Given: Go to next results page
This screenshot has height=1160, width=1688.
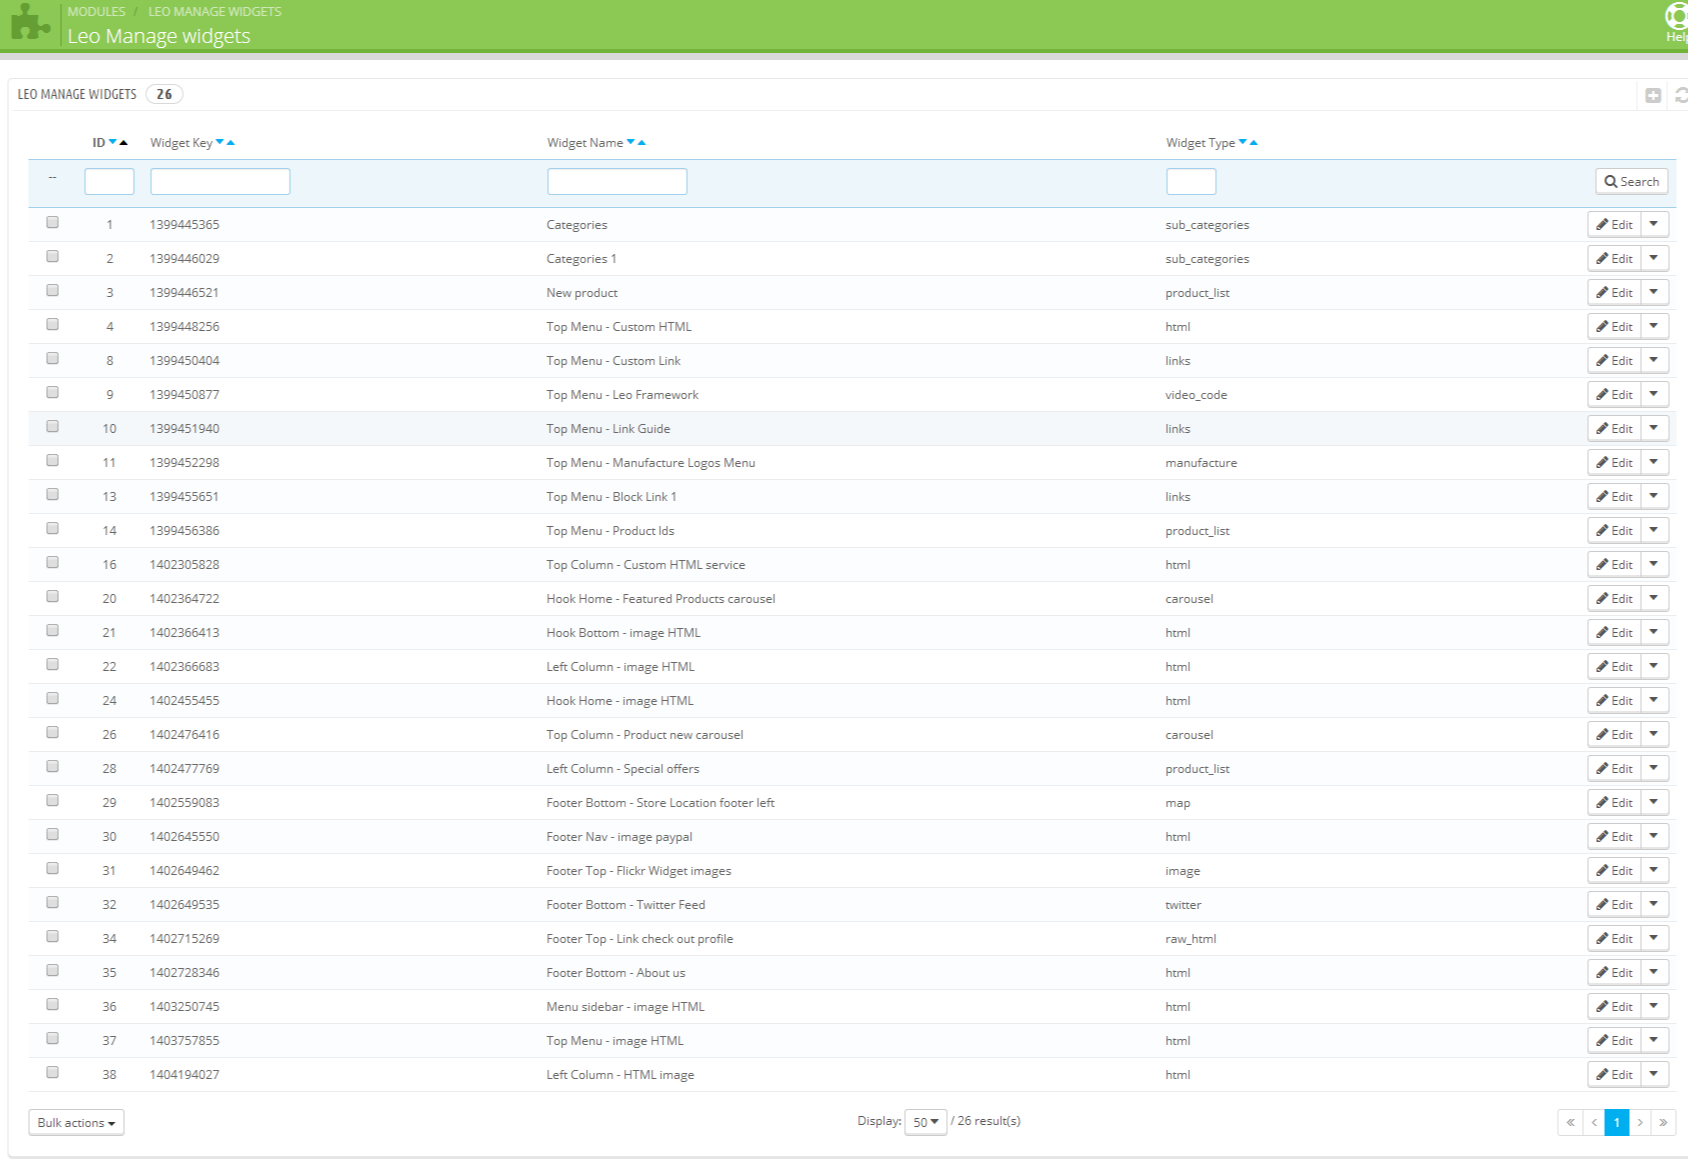Looking at the screenshot, I should (1640, 1122).
